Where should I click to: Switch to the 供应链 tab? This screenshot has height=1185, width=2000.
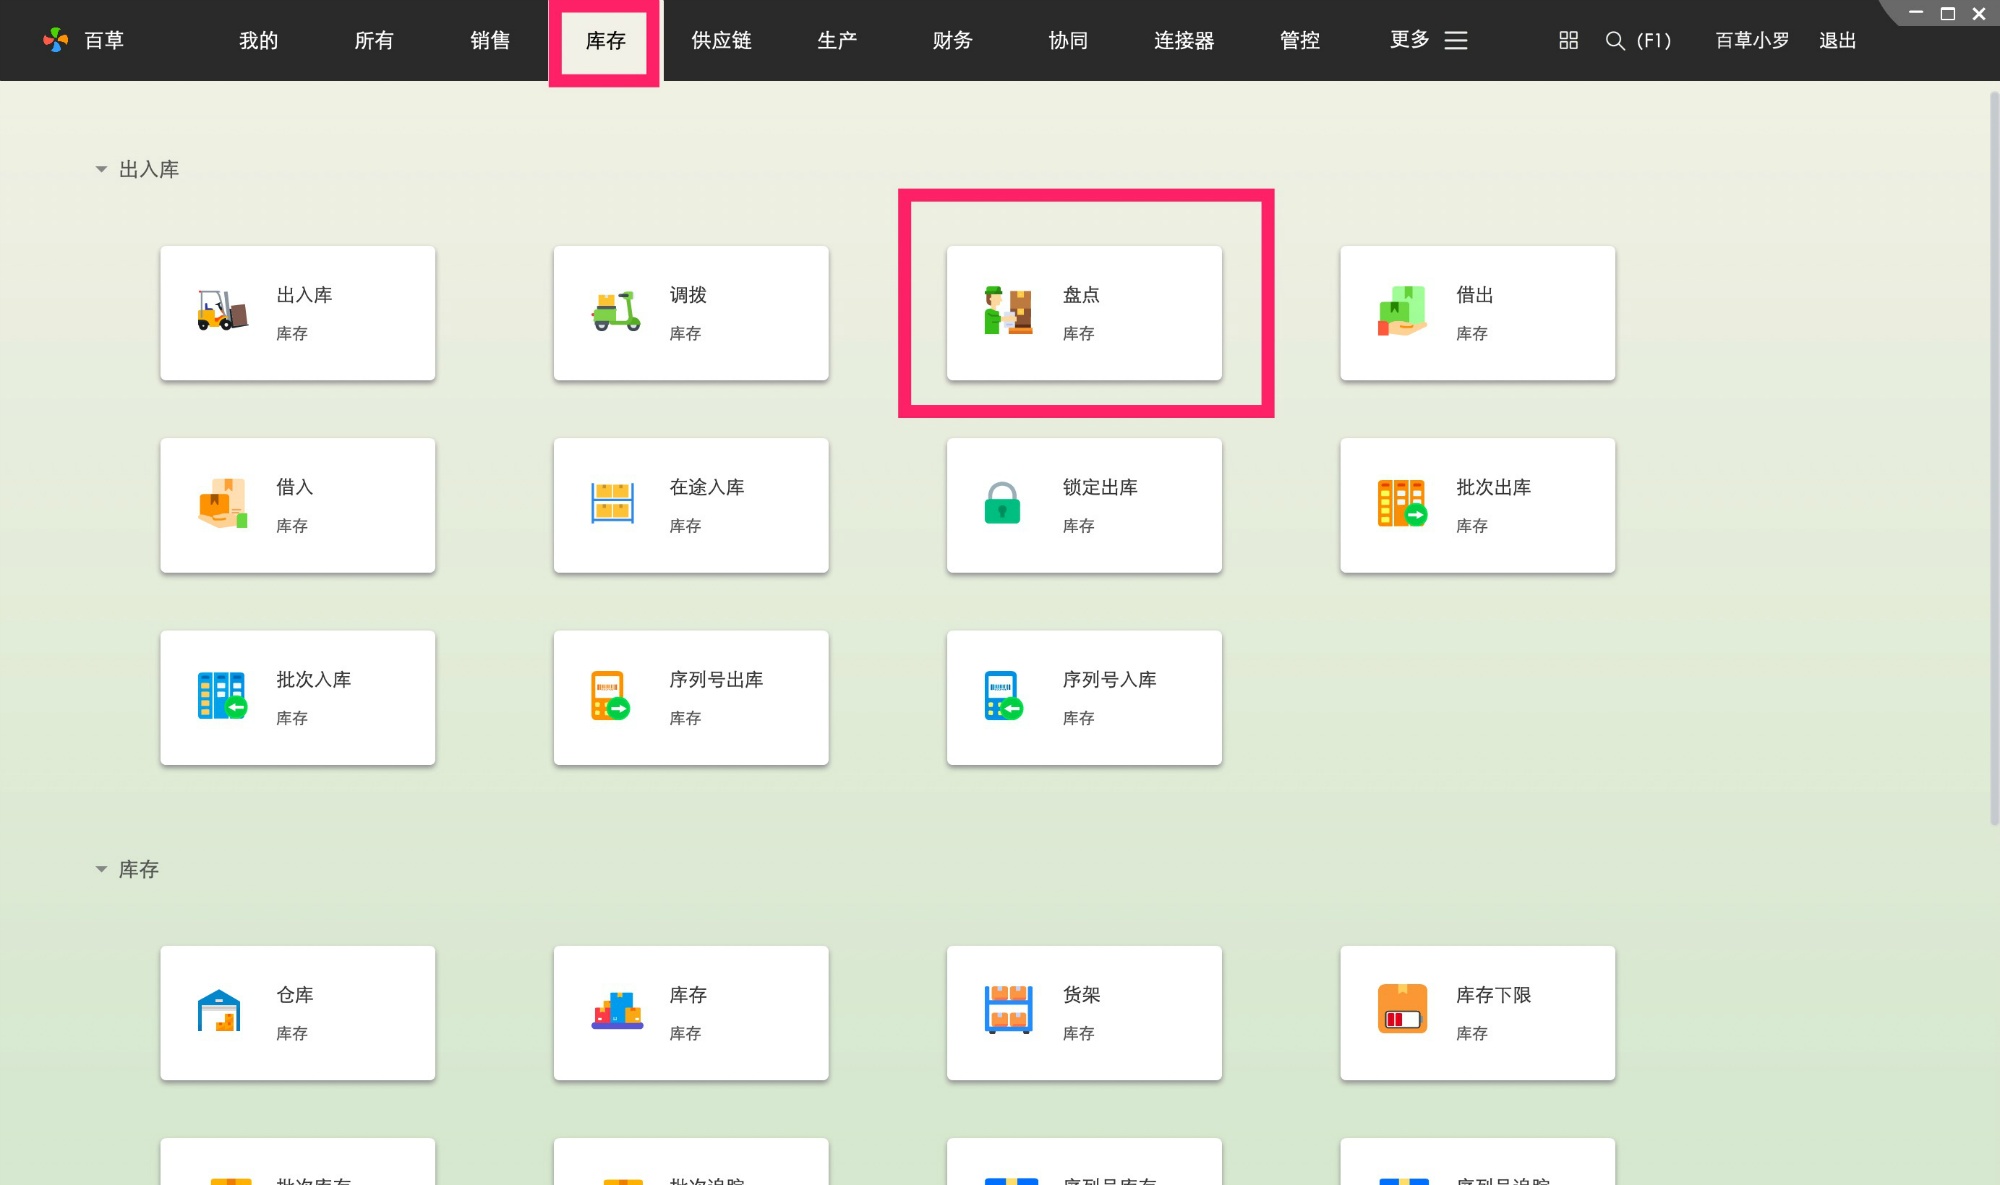[x=720, y=40]
